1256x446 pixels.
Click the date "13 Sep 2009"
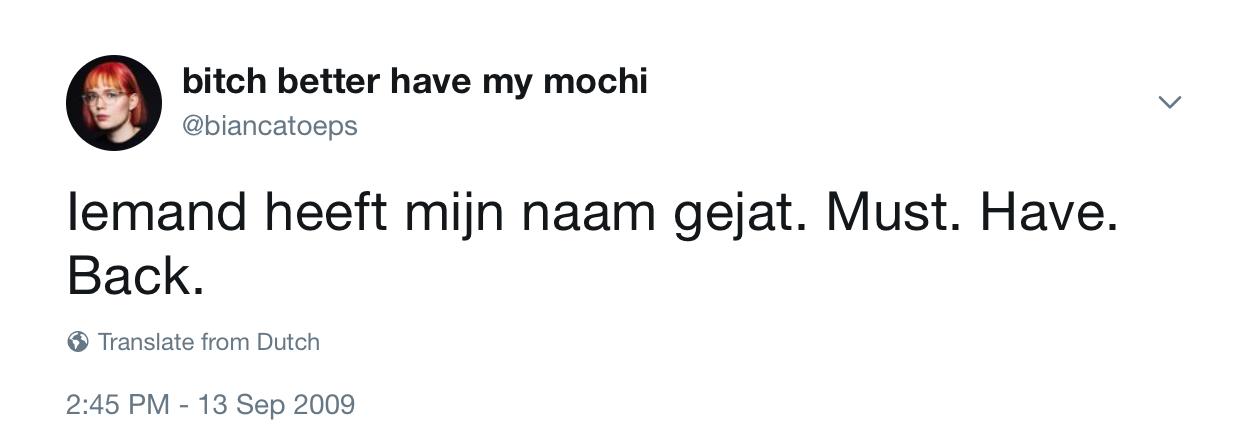click(x=276, y=405)
